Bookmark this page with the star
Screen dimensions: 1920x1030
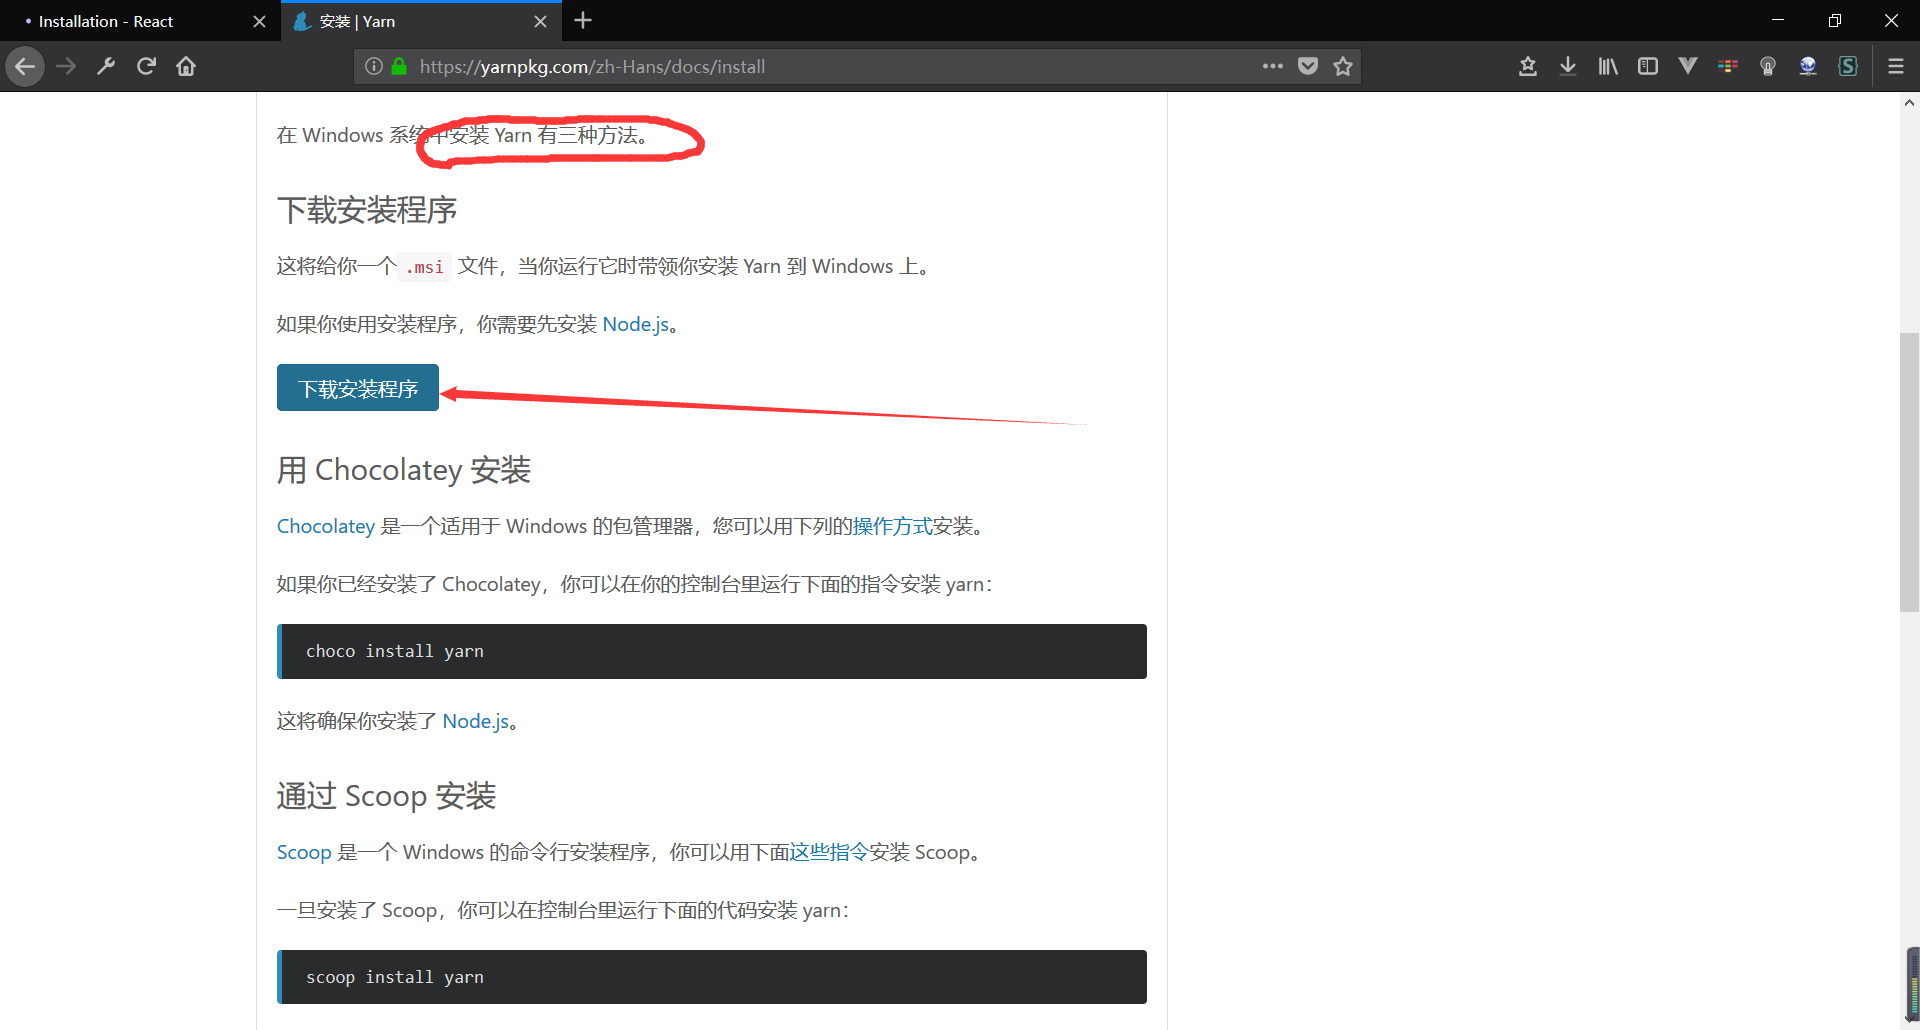(x=1343, y=67)
